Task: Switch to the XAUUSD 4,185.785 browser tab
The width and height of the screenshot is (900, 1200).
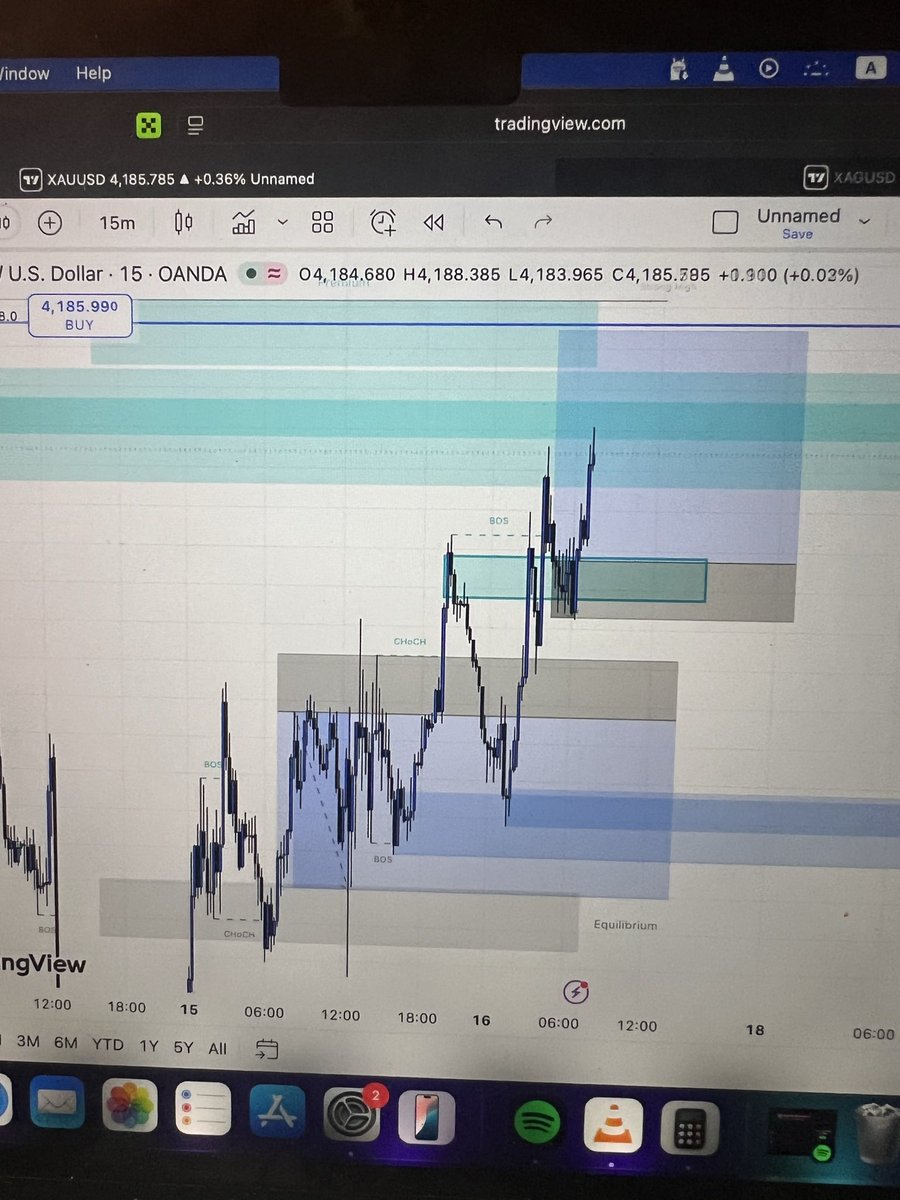Action: pyautogui.click(x=167, y=179)
